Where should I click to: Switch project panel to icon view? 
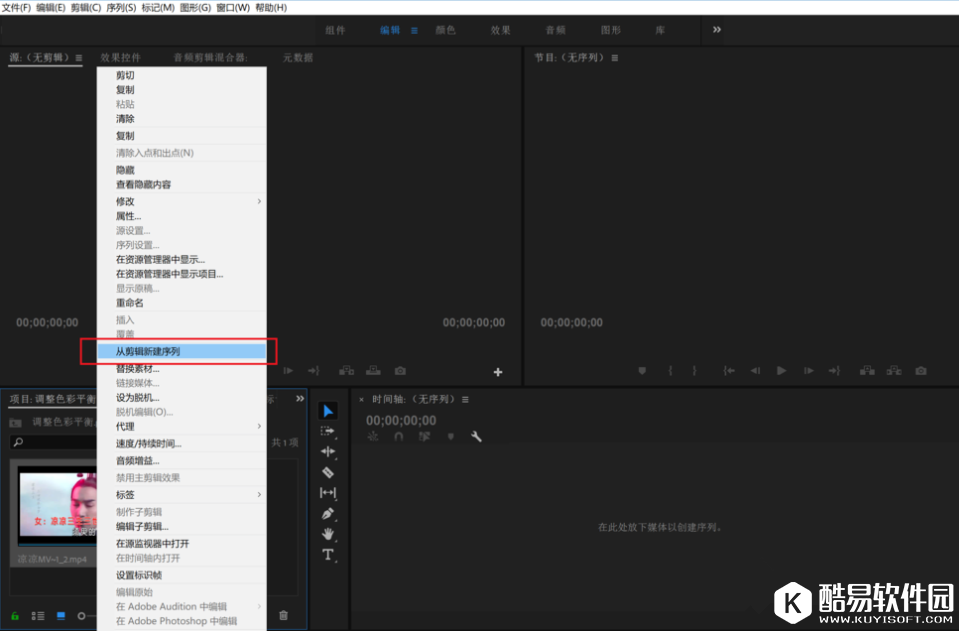pos(60,616)
